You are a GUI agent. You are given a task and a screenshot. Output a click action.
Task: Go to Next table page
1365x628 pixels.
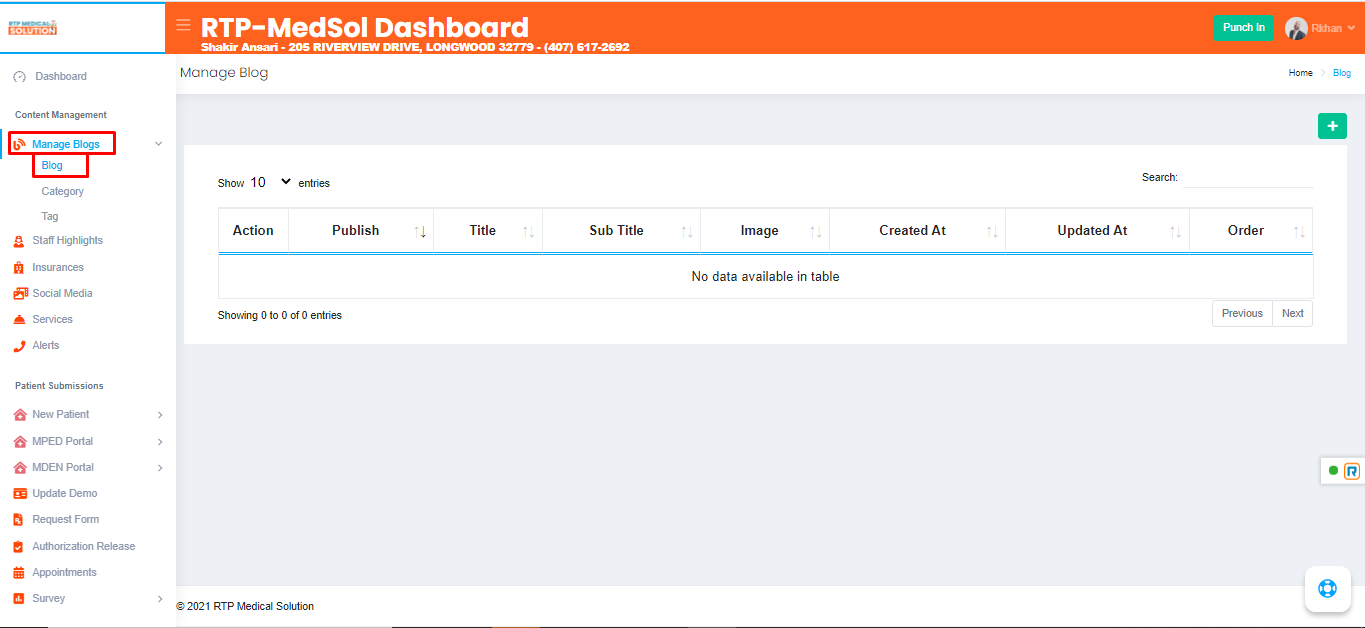(1293, 314)
